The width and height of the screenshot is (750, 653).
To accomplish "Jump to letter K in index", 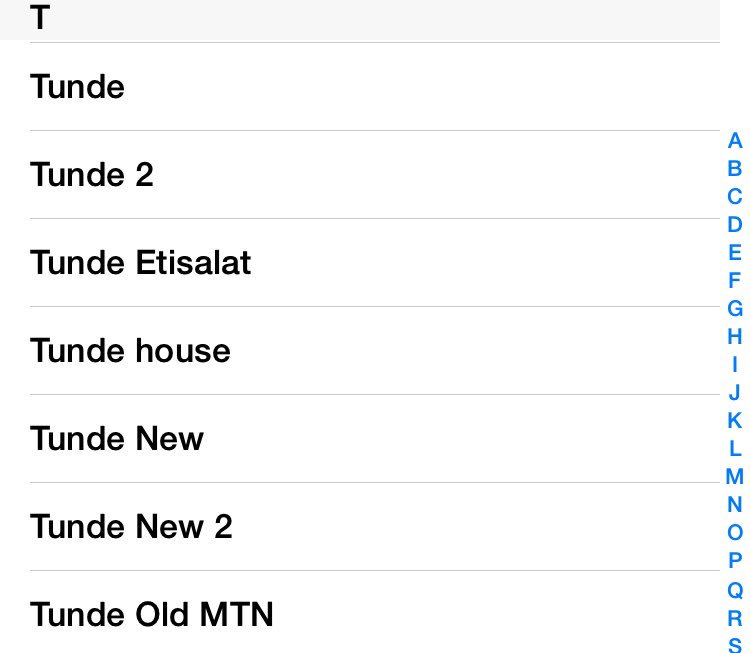I will [735, 420].
